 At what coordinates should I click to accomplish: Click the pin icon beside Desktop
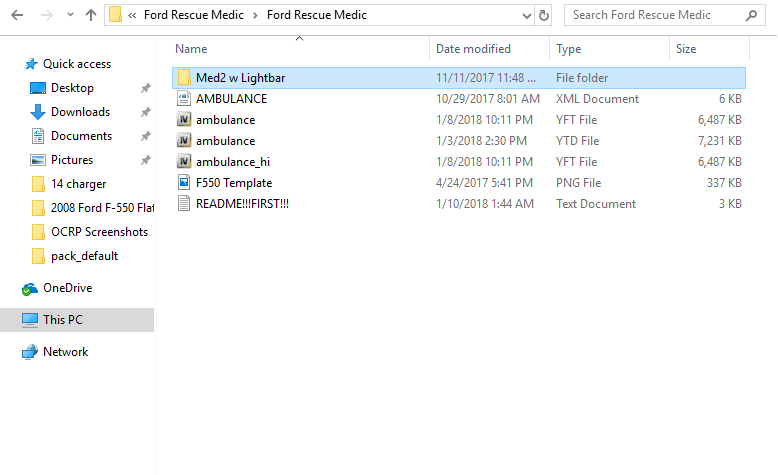(x=145, y=88)
